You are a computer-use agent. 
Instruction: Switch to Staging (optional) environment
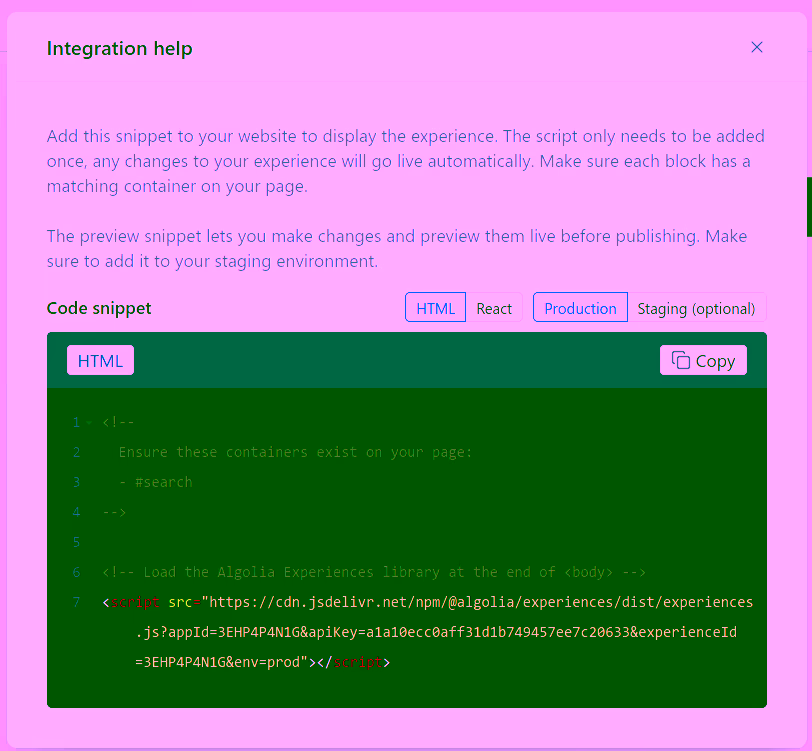point(697,308)
